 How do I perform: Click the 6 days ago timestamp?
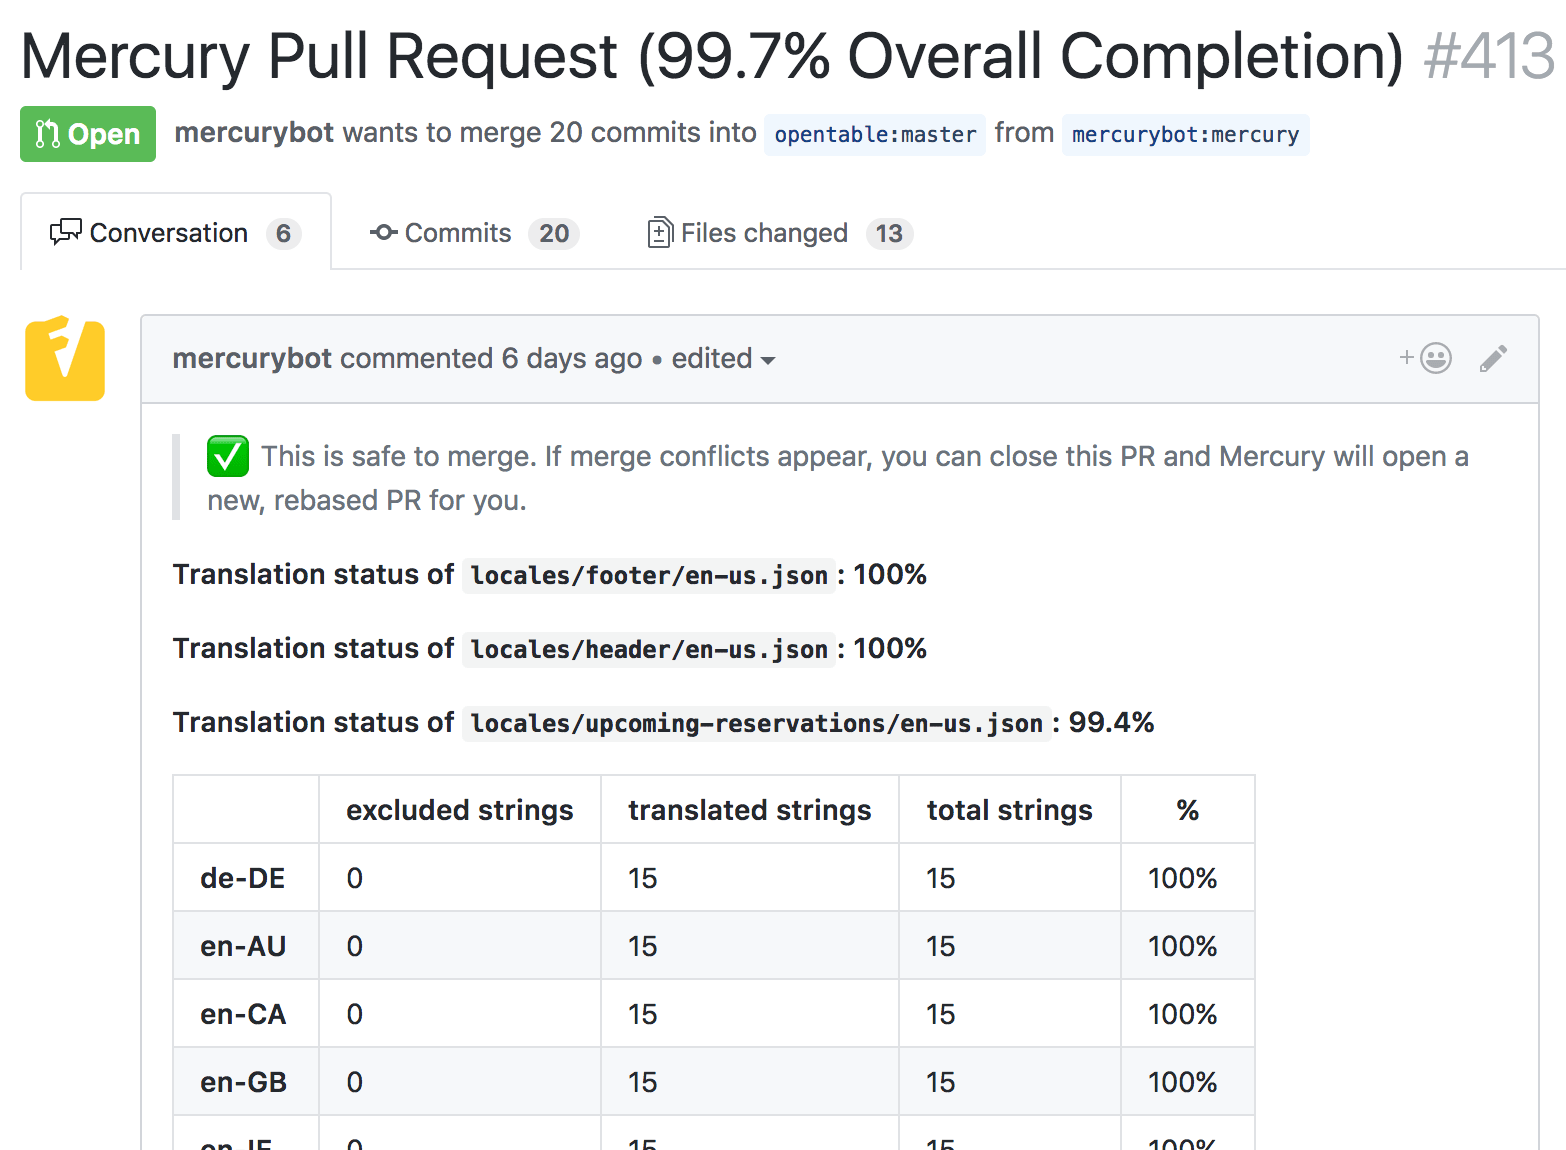click(572, 358)
